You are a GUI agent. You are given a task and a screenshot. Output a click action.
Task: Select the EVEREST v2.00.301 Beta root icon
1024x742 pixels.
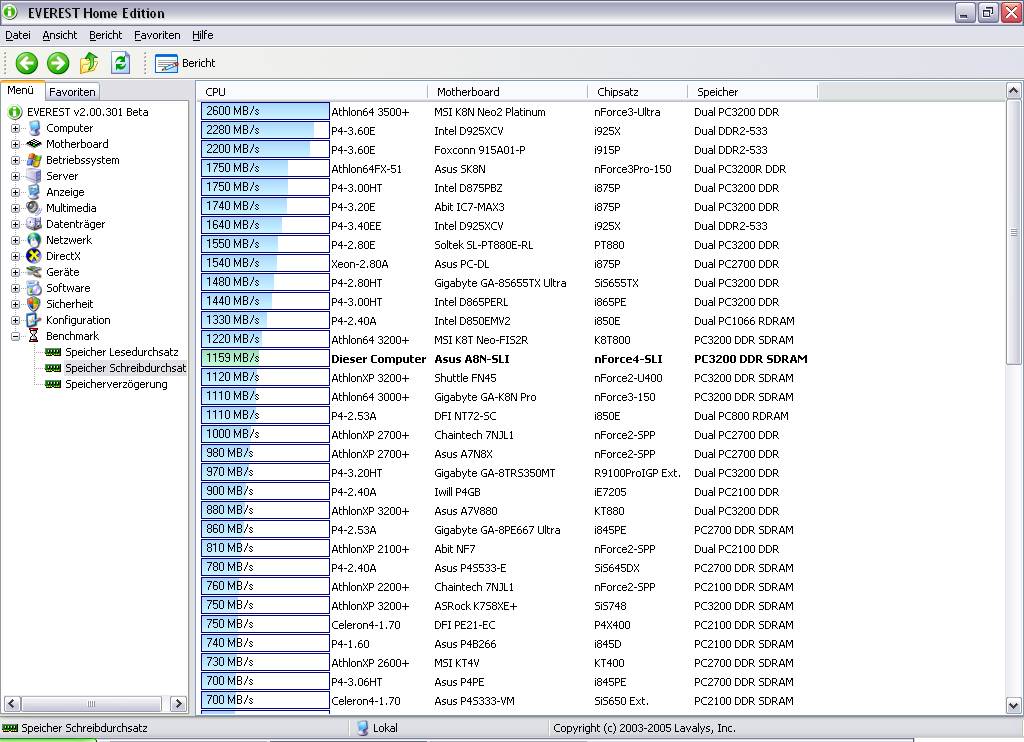pyautogui.click(x=15, y=112)
